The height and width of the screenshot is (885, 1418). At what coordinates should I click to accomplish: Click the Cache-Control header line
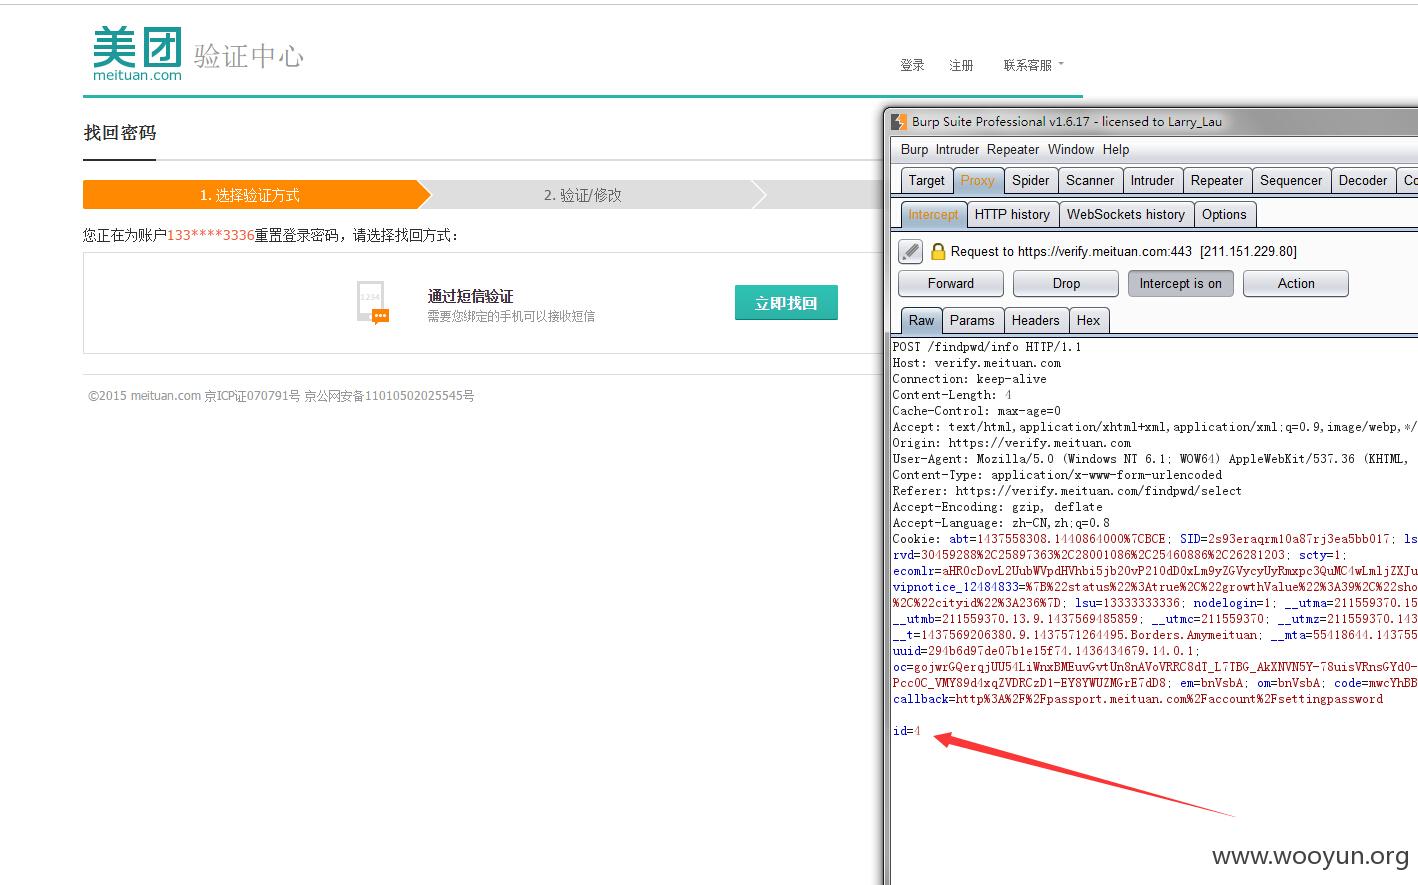[x=977, y=411]
